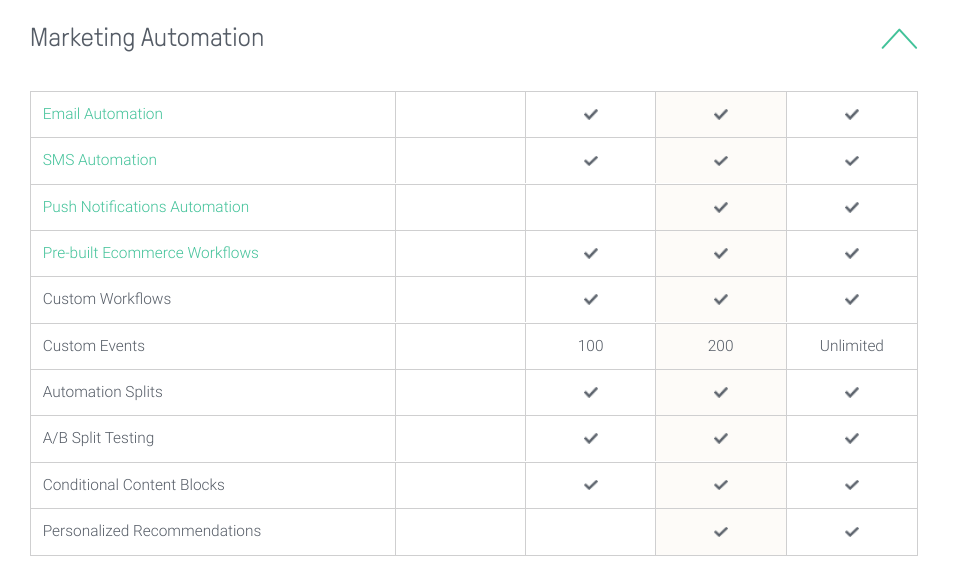Select the 100 Custom Events value
Screen dimensions: 953x588
click(590, 346)
